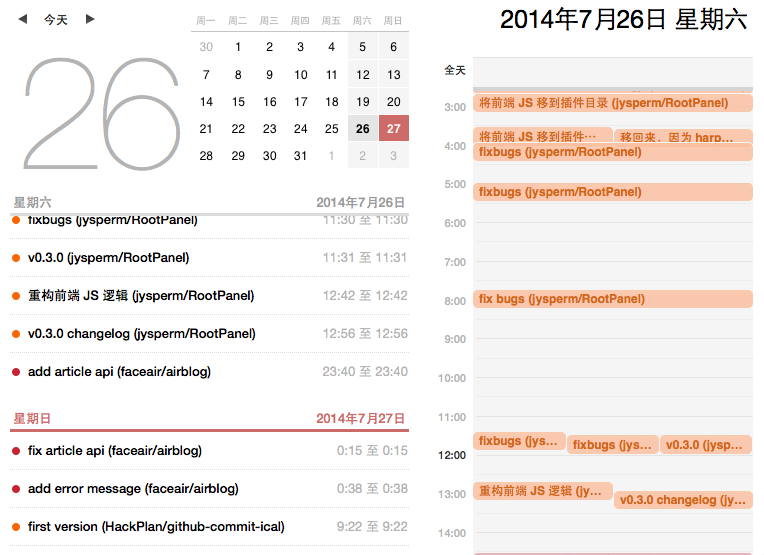Jump to today with 今天 button
This screenshot has height=555, width=764.
coord(56,19)
